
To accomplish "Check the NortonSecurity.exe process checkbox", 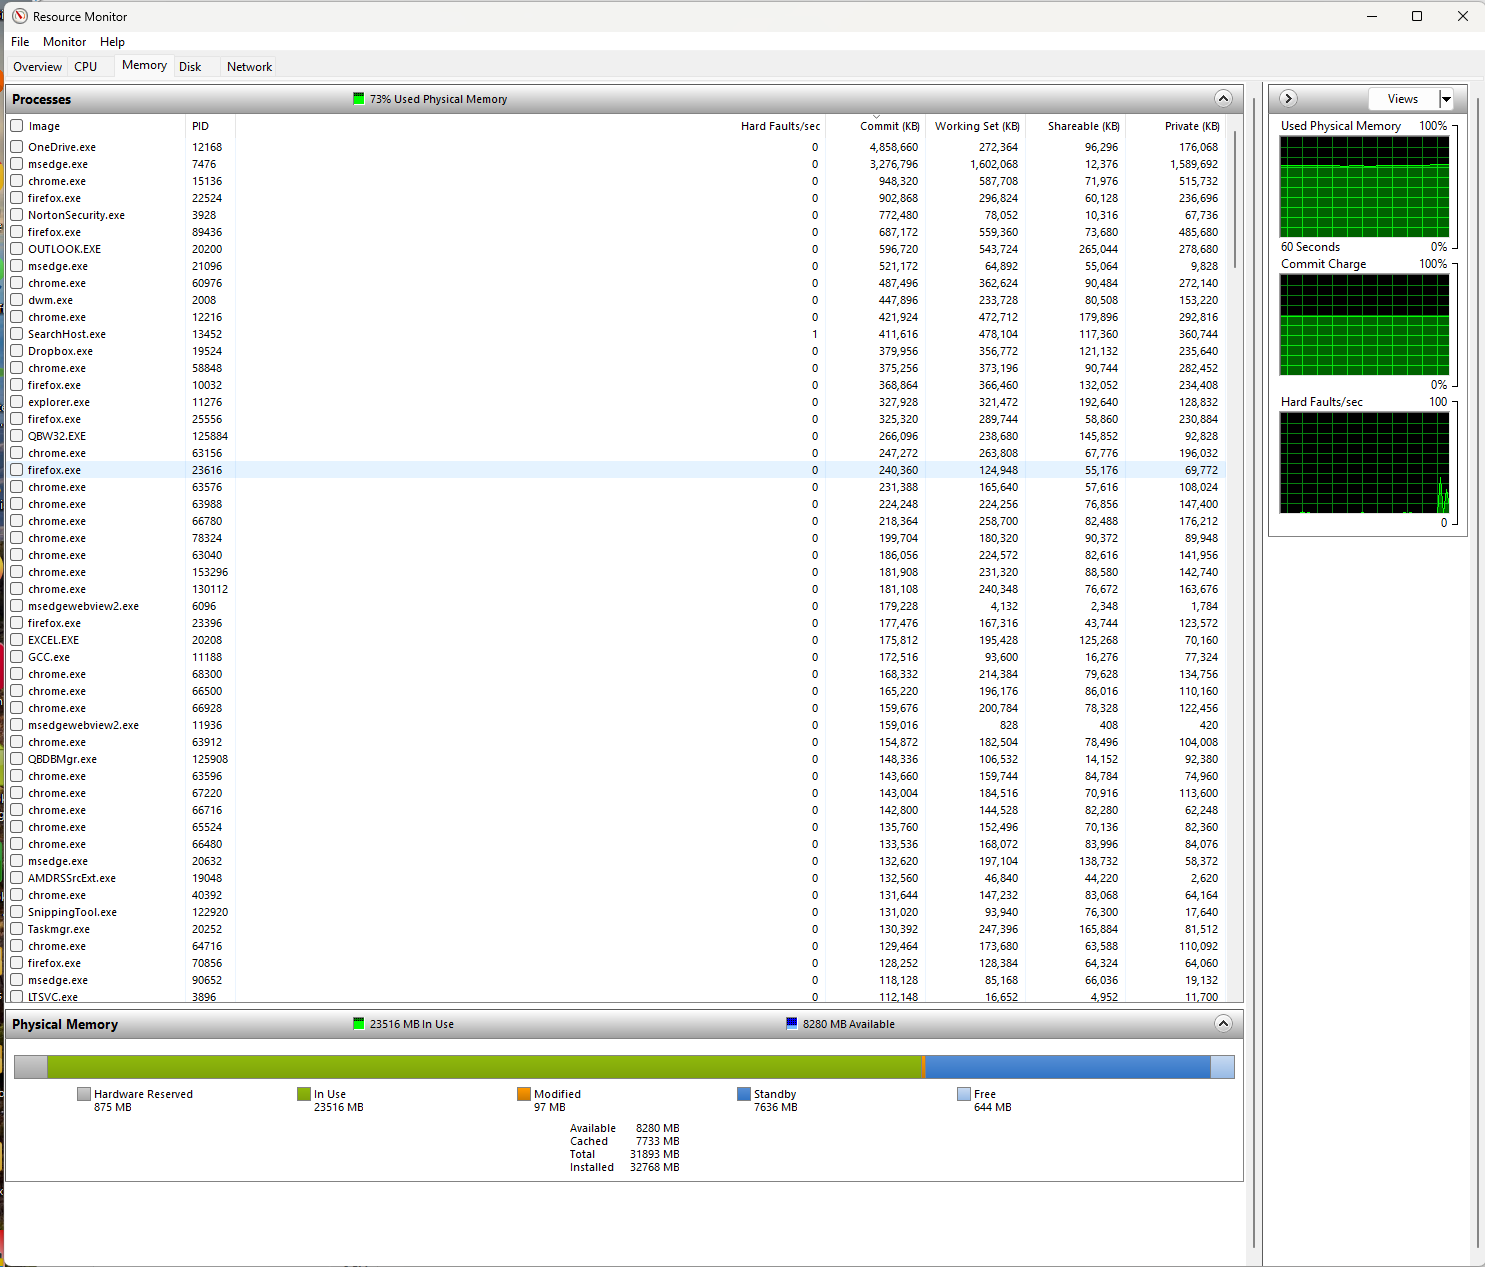I will pos(17,215).
